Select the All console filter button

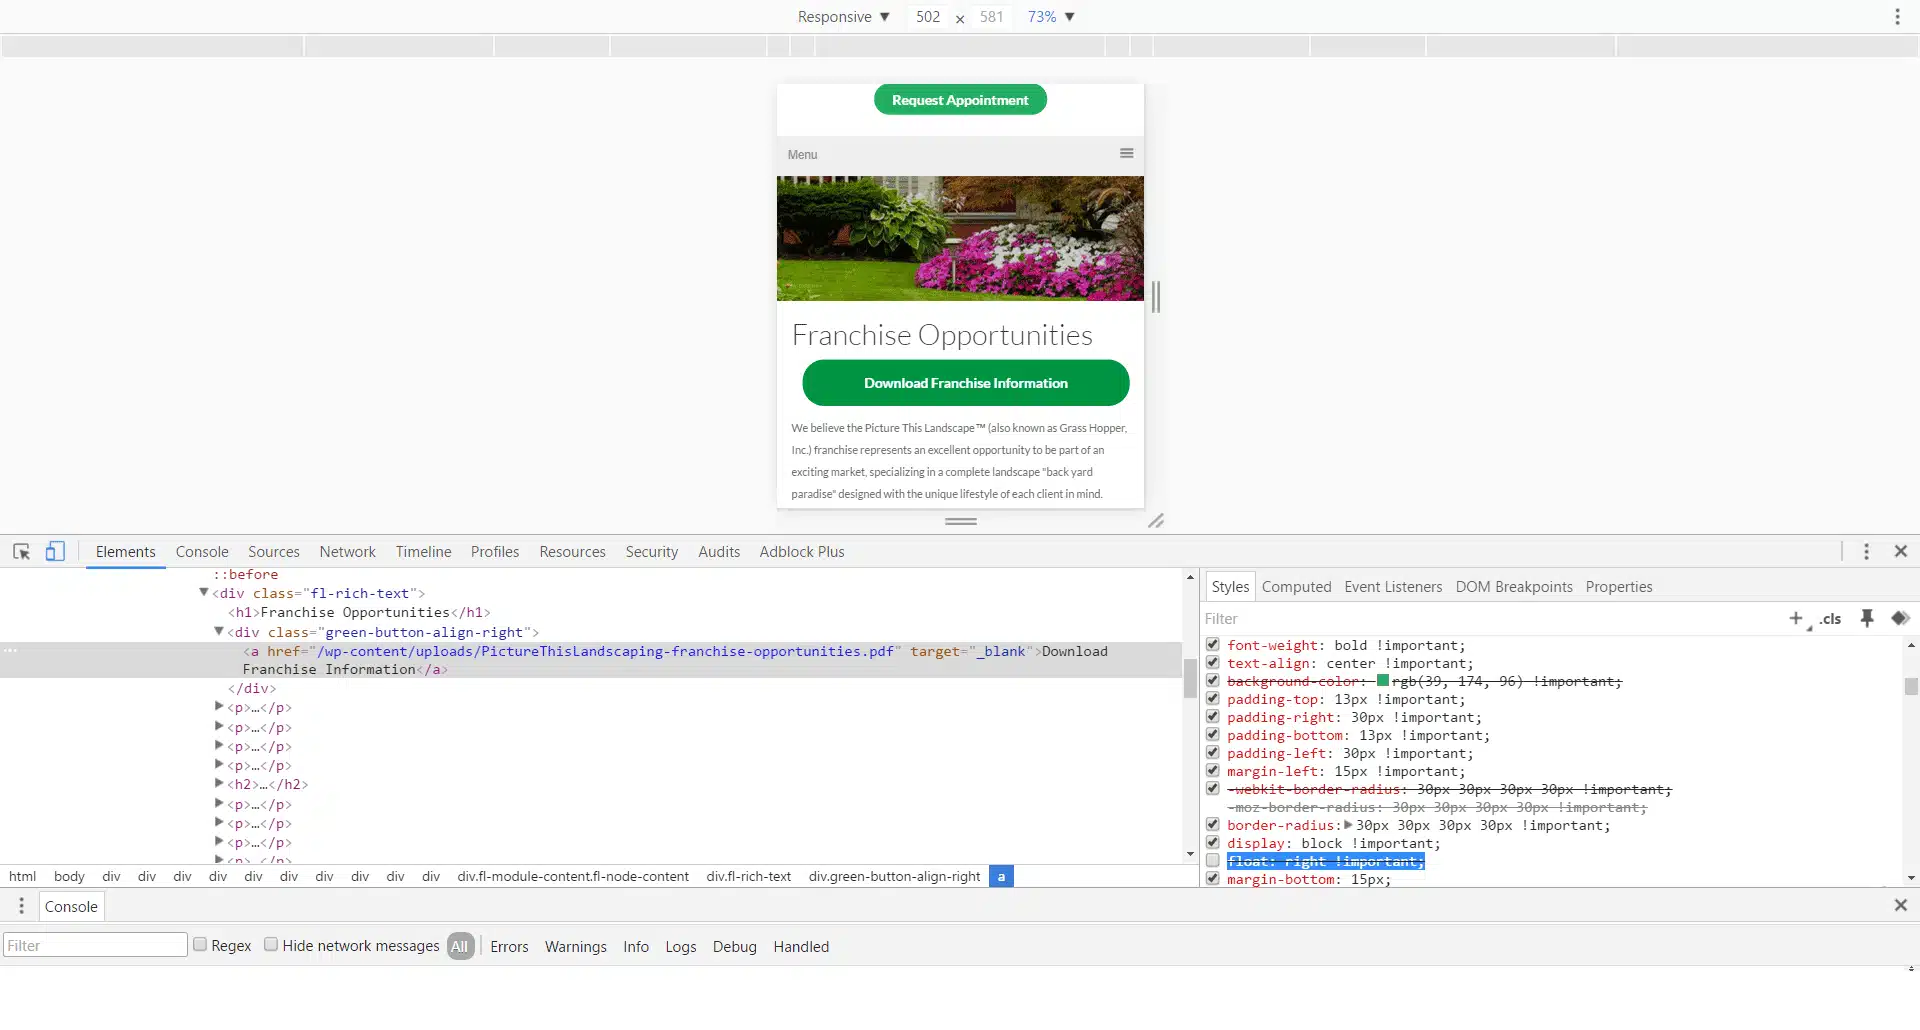click(460, 946)
